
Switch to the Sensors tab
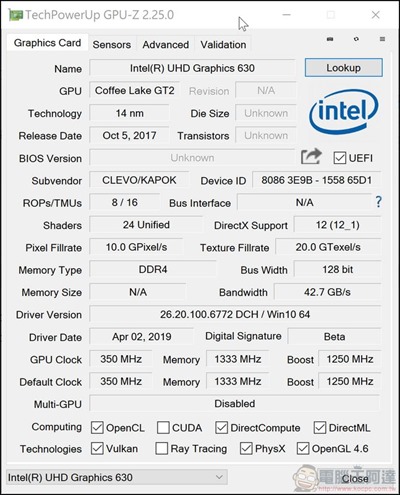[x=112, y=45]
